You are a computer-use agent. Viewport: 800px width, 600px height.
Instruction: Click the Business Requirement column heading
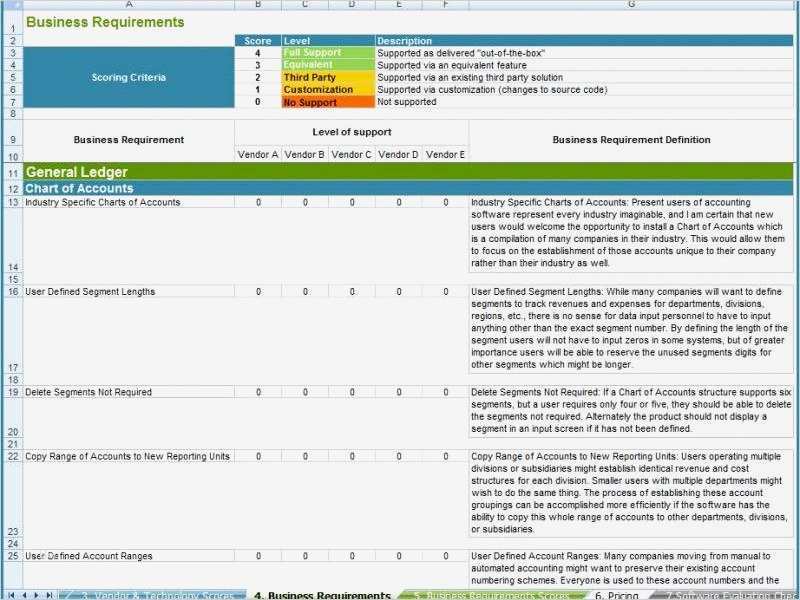pyautogui.click(x=129, y=140)
